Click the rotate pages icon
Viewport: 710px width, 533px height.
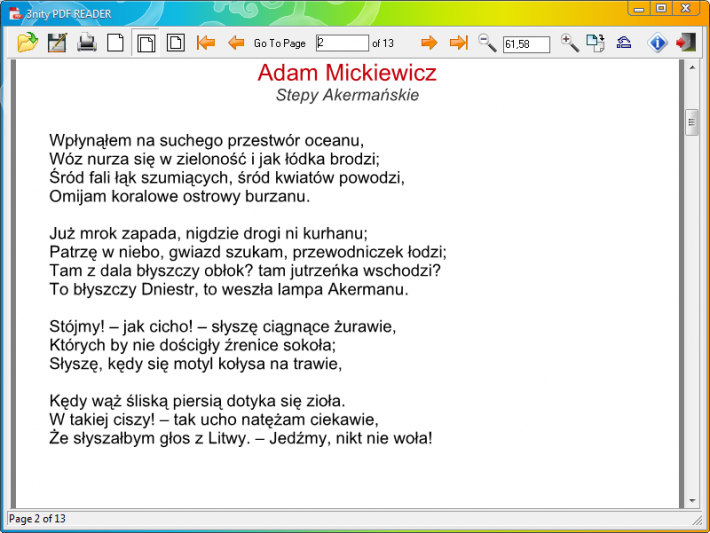pos(595,43)
